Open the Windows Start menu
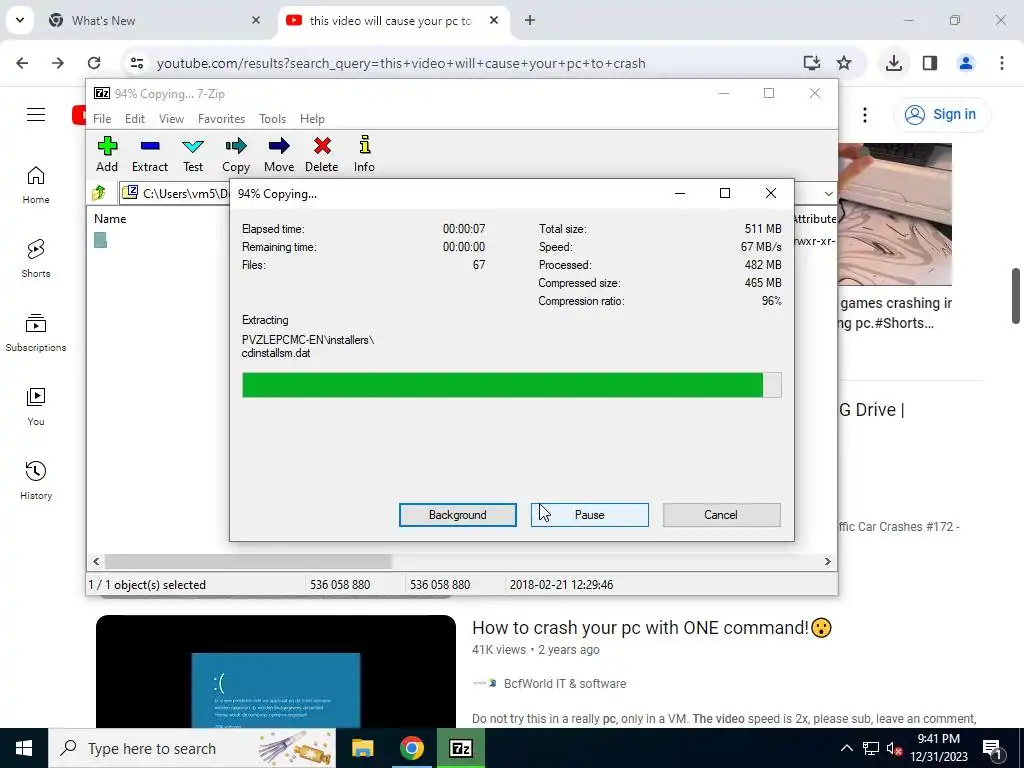Image resolution: width=1024 pixels, height=768 pixels. 24,748
